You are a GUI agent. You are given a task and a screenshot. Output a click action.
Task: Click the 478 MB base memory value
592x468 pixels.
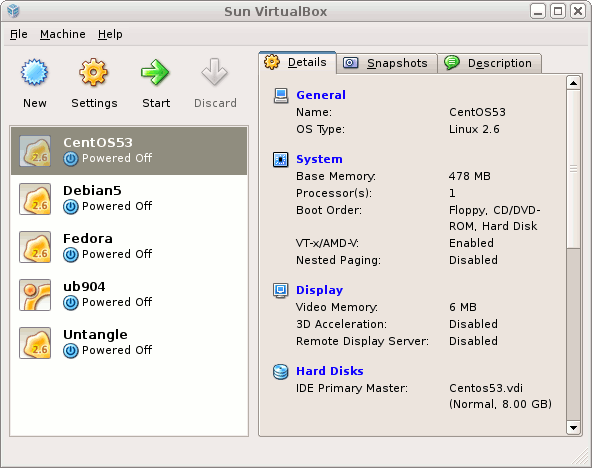tap(469, 176)
